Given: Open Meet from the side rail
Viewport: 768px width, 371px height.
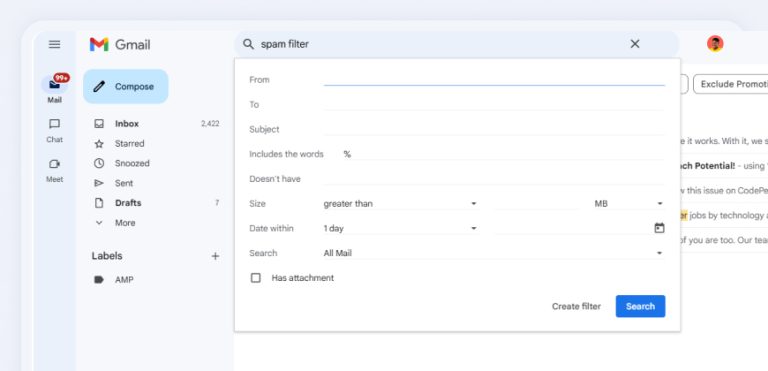Looking at the screenshot, I should coord(54,171).
